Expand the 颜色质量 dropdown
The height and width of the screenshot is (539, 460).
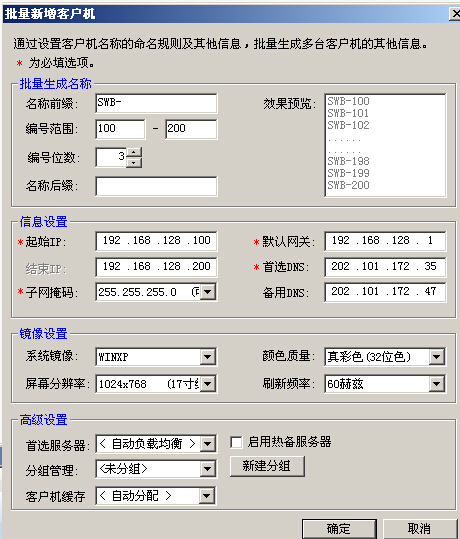coord(437,357)
